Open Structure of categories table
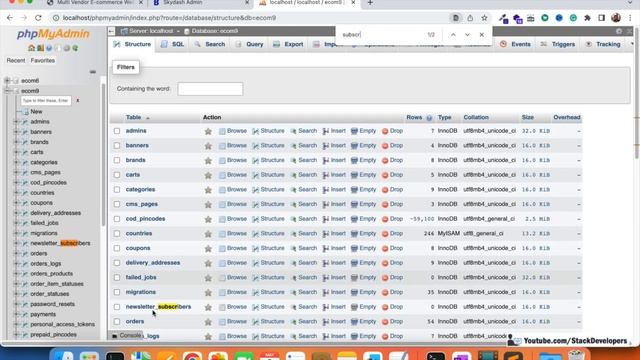640x360 pixels. [x=268, y=190]
